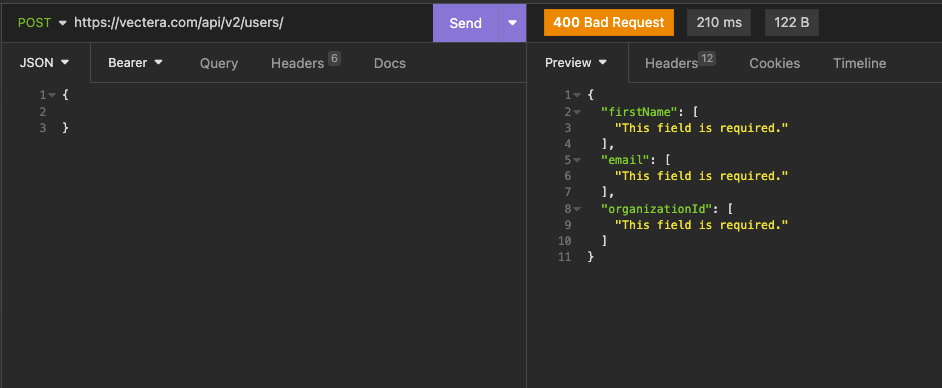This screenshot has height=388, width=942.
Task: Collapse the email array fold arrow
Action: (x=577, y=160)
